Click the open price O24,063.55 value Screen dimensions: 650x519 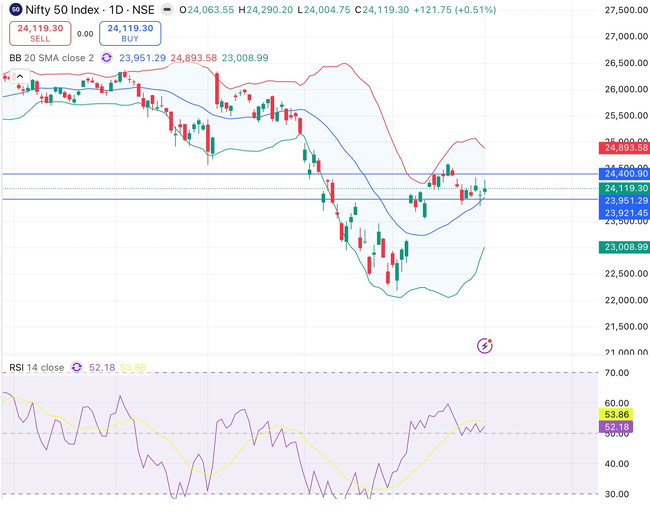tap(206, 10)
